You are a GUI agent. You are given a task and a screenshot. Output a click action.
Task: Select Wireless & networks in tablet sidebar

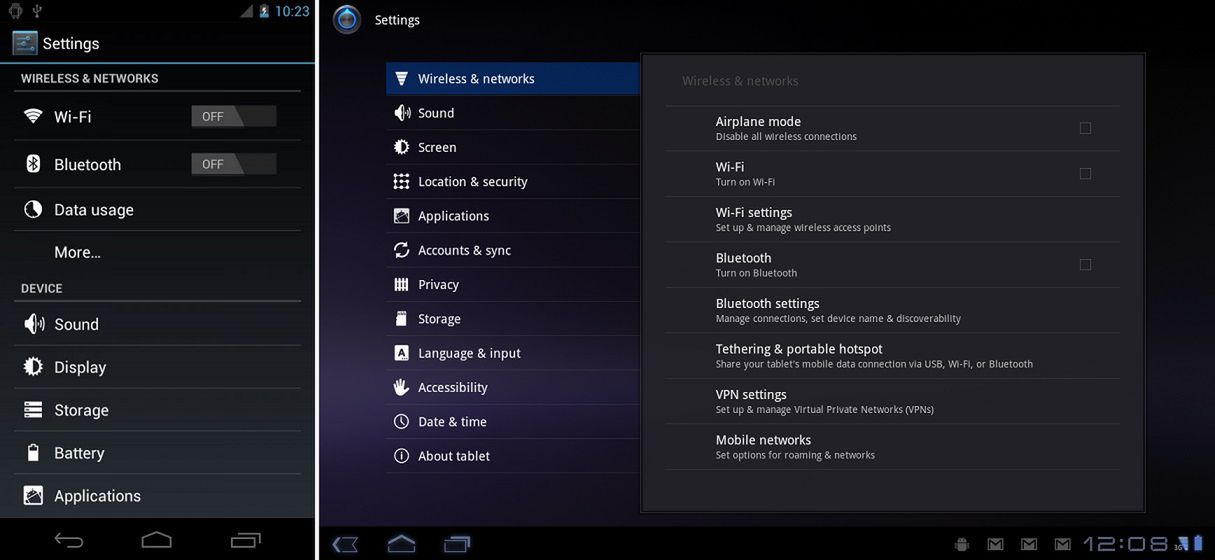click(x=512, y=79)
